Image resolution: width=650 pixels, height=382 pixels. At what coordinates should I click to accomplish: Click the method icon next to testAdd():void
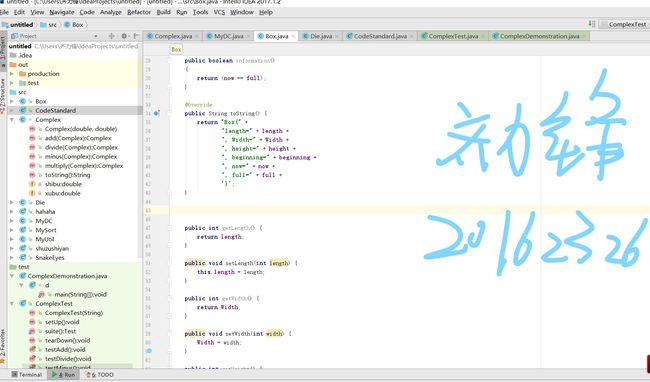[x=32, y=349]
